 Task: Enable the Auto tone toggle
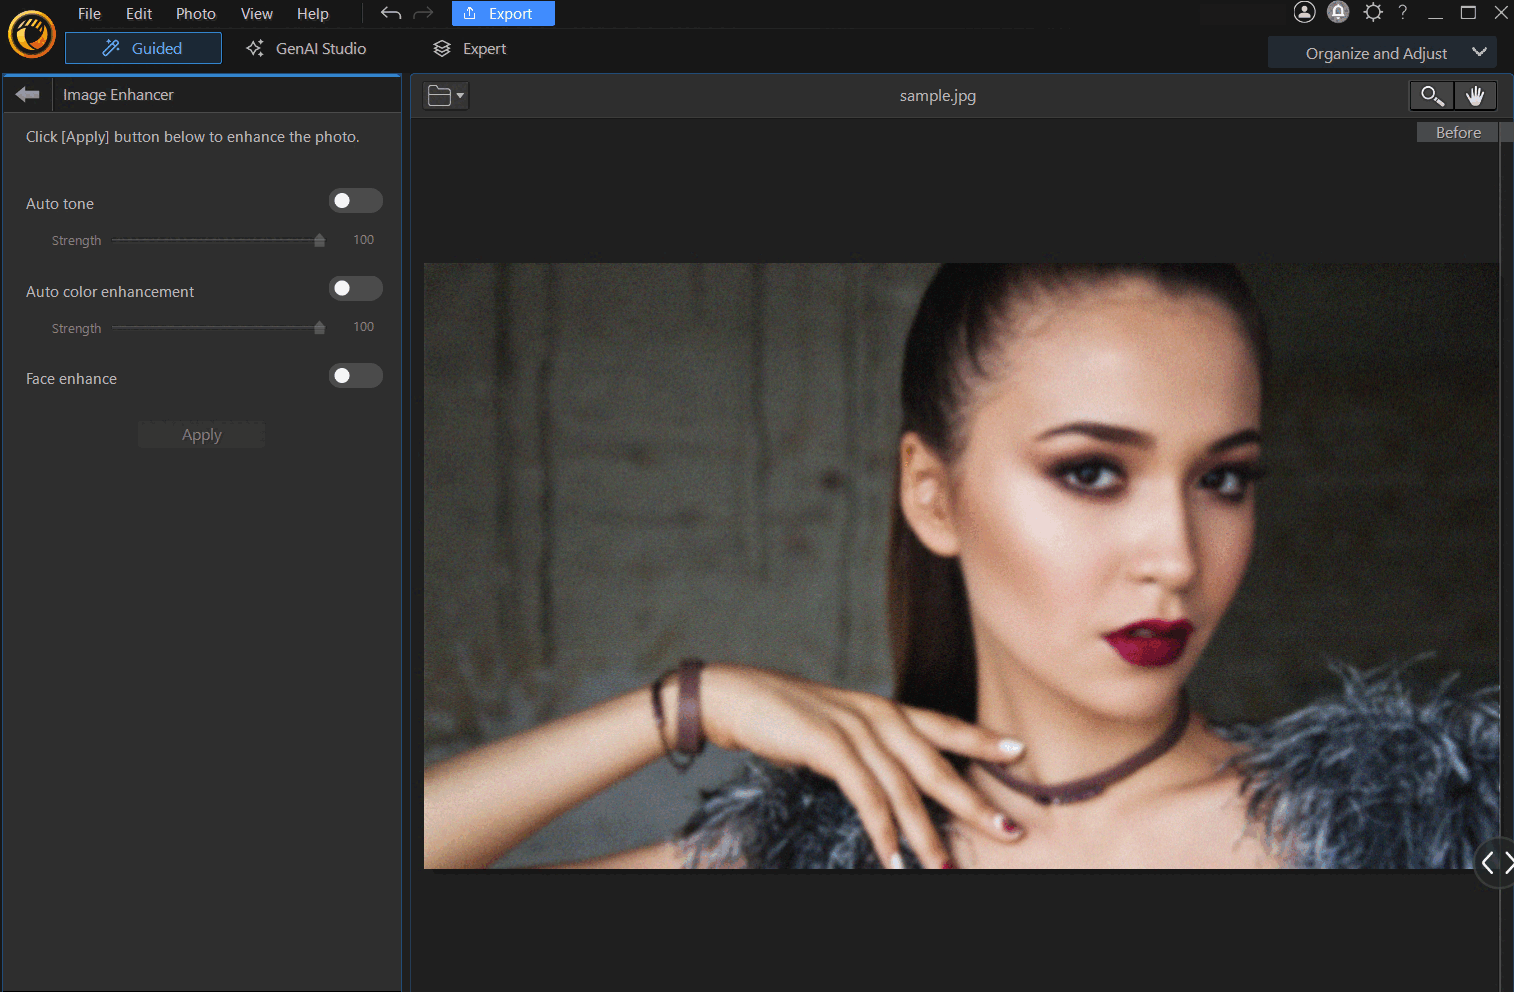coord(355,200)
